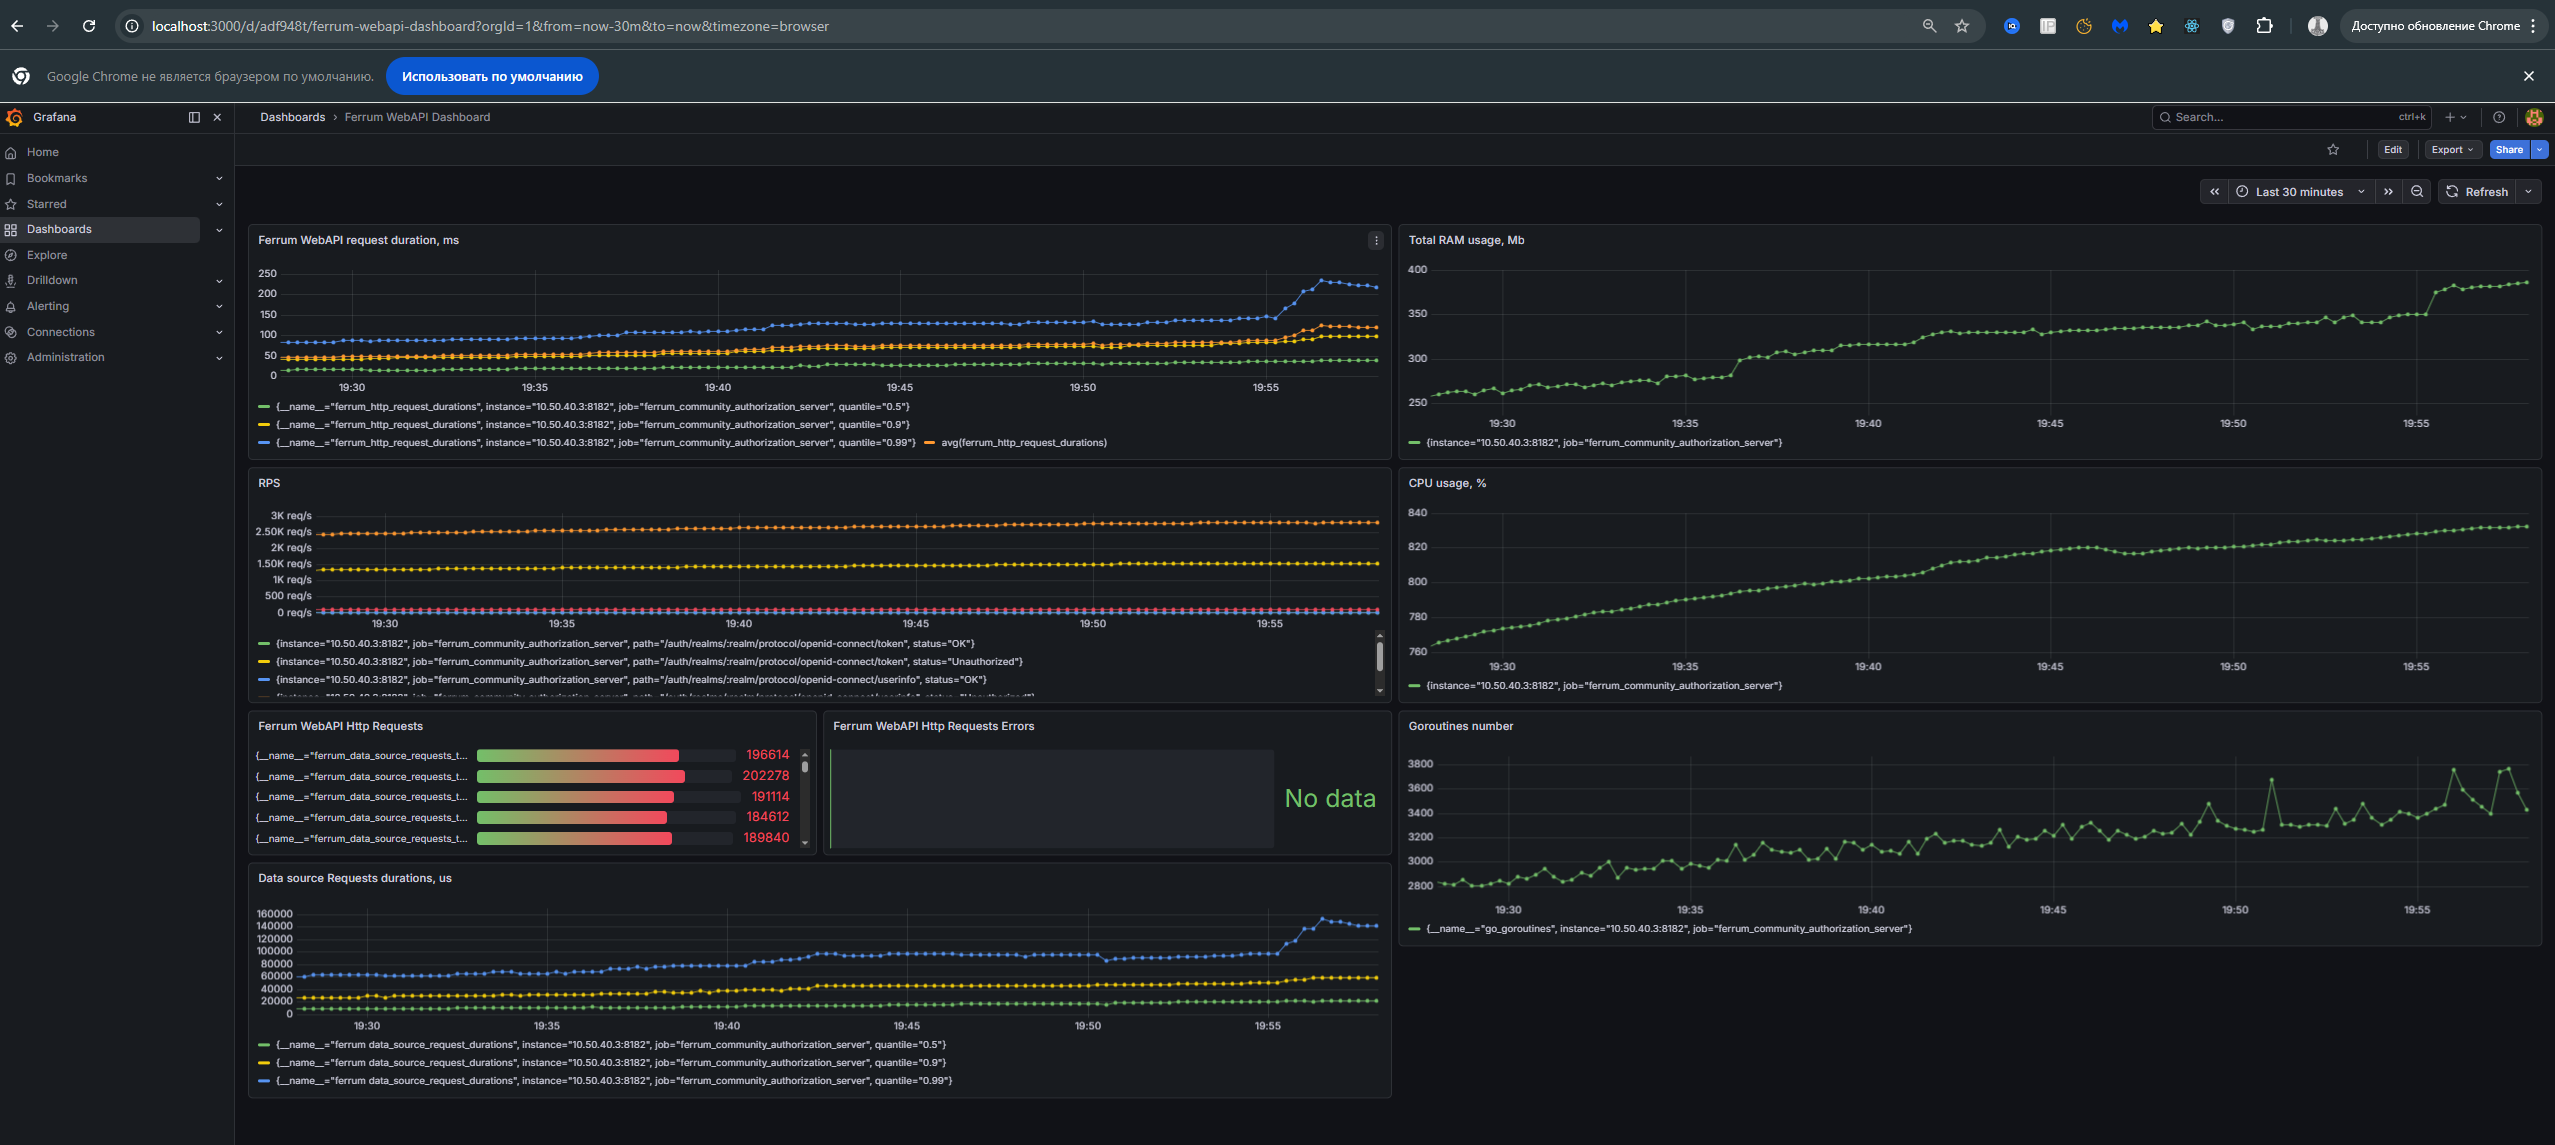
Task: Collapse the navigation sidebar
Action: coord(193,117)
